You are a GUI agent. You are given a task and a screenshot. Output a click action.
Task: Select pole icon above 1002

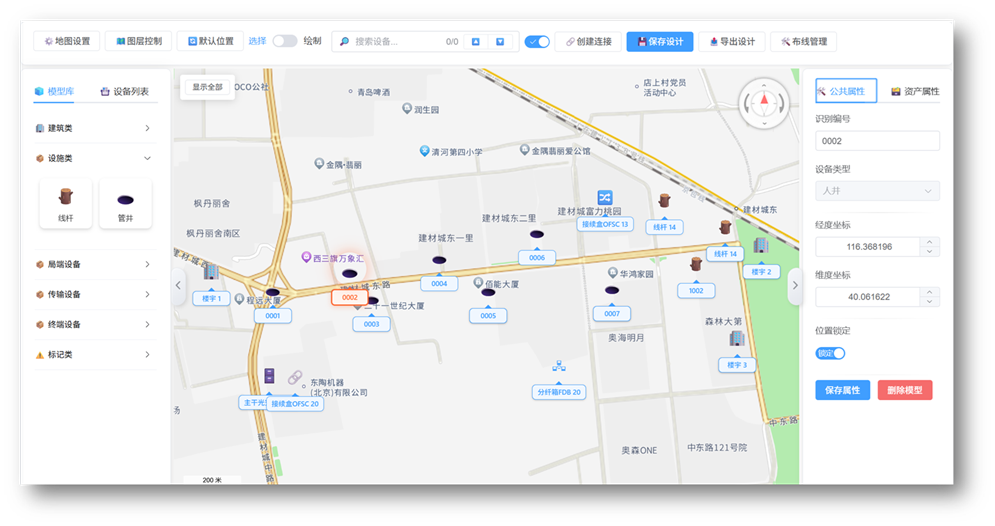pyautogui.click(x=696, y=263)
